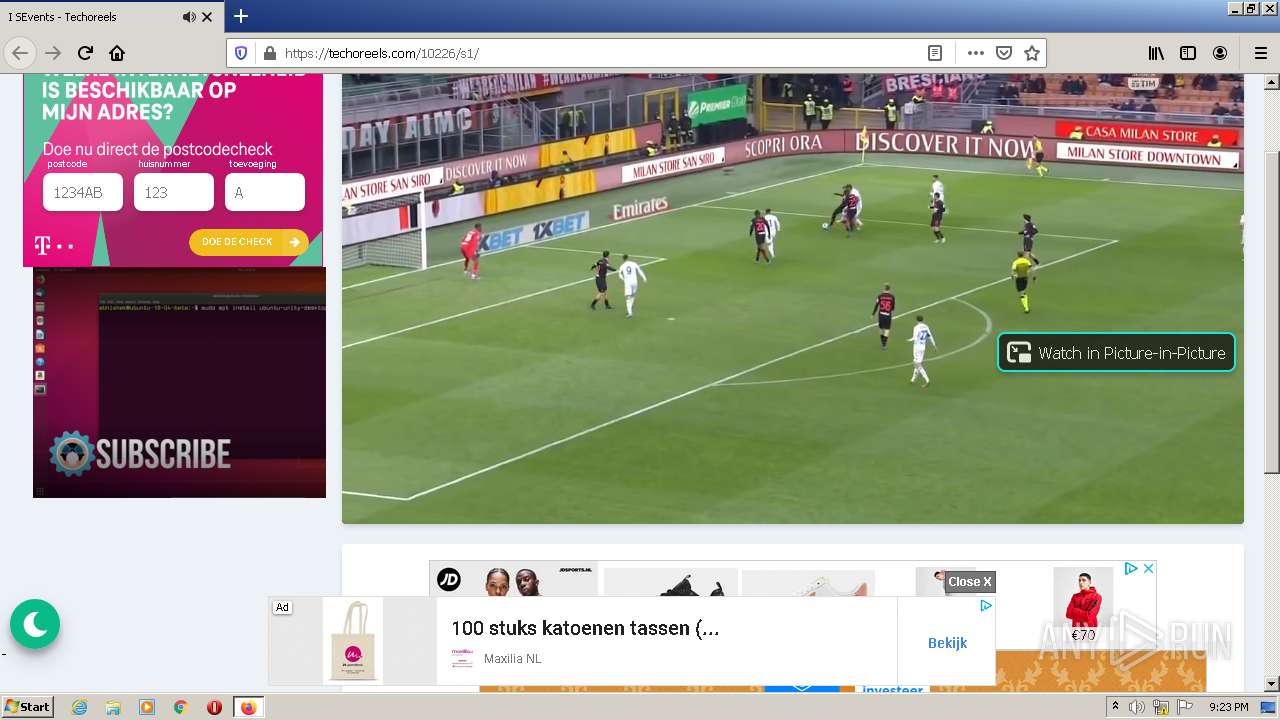Click the Maxilia NL advertiser name
Image resolution: width=1280 pixels, height=720 pixels.
(512, 658)
